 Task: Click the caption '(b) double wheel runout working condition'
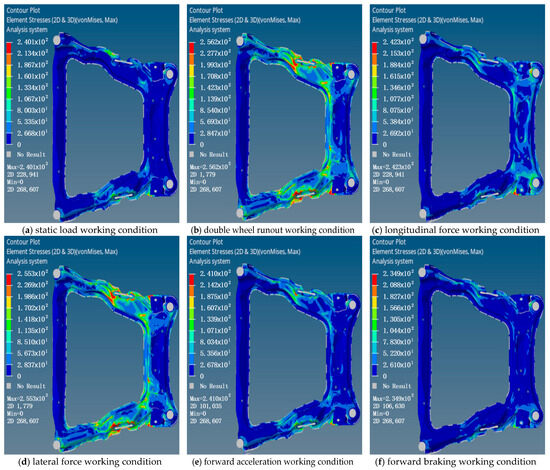point(273,230)
